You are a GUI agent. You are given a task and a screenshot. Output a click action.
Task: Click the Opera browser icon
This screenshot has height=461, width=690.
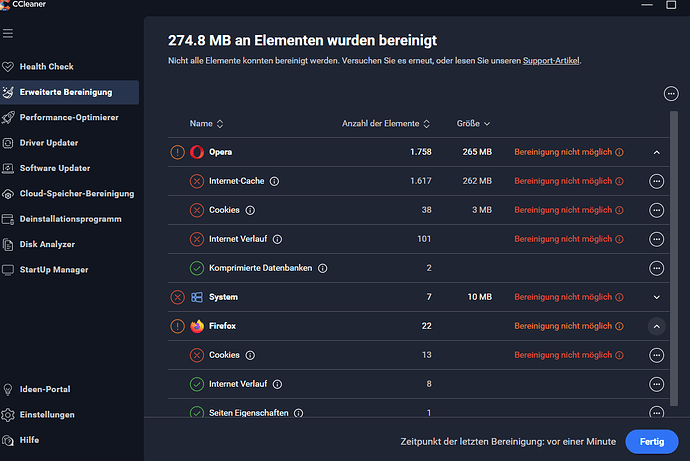click(197, 152)
